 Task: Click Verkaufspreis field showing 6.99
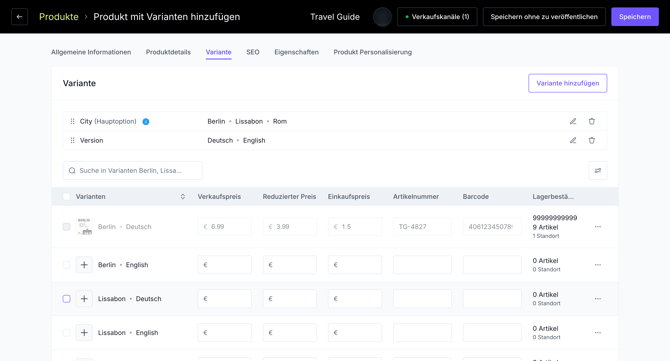(x=225, y=226)
